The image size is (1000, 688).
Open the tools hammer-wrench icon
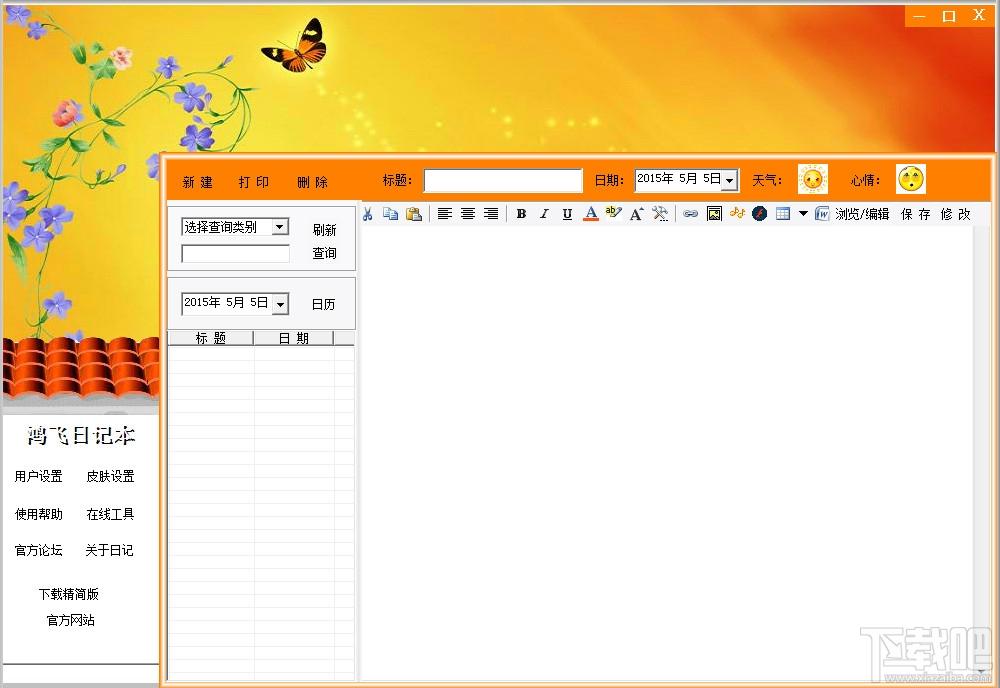point(660,214)
